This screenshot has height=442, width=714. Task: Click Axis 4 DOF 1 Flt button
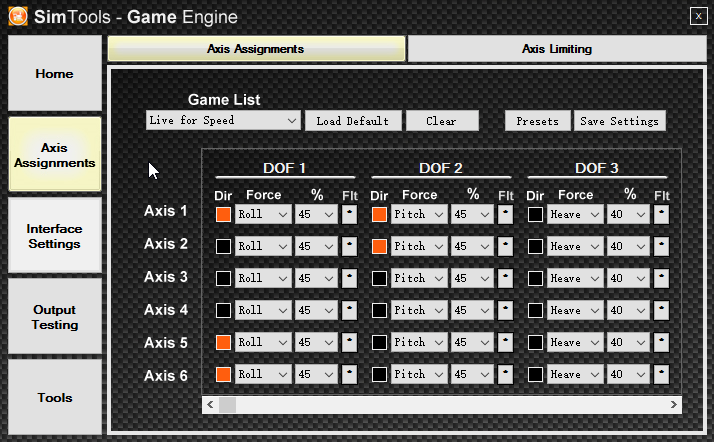(x=349, y=310)
